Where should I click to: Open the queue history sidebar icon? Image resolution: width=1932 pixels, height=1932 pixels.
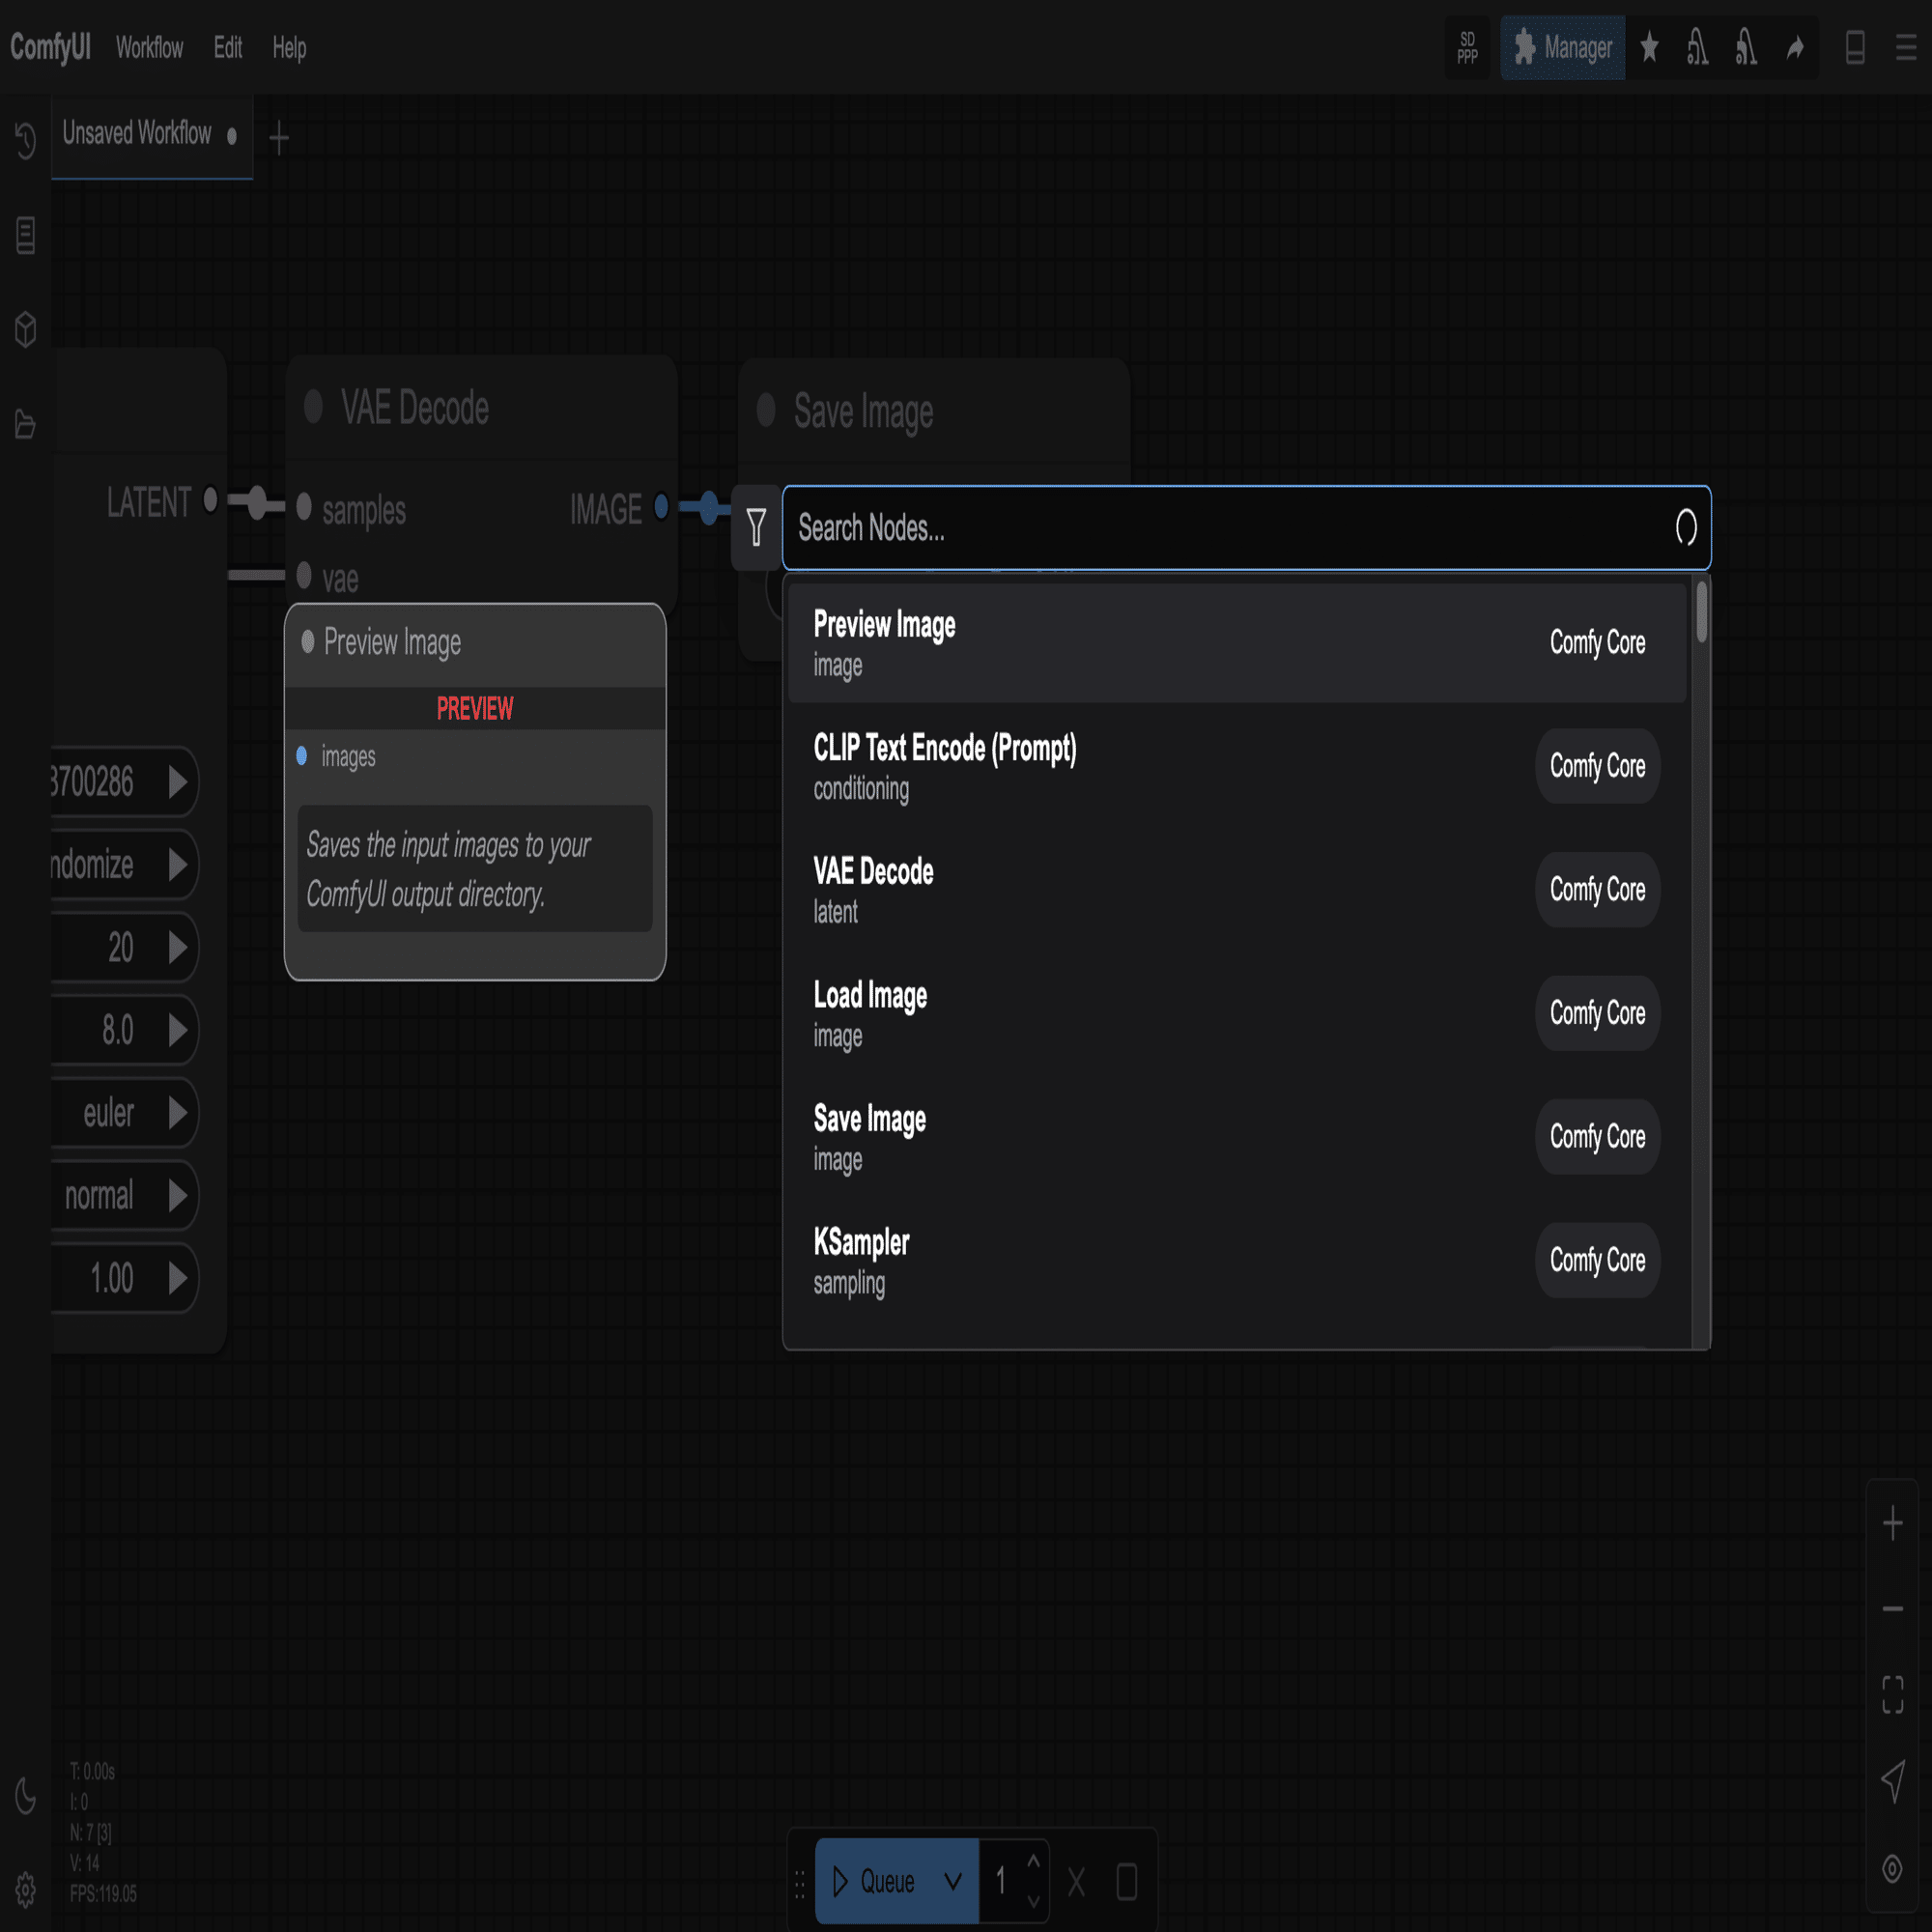click(x=26, y=139)
